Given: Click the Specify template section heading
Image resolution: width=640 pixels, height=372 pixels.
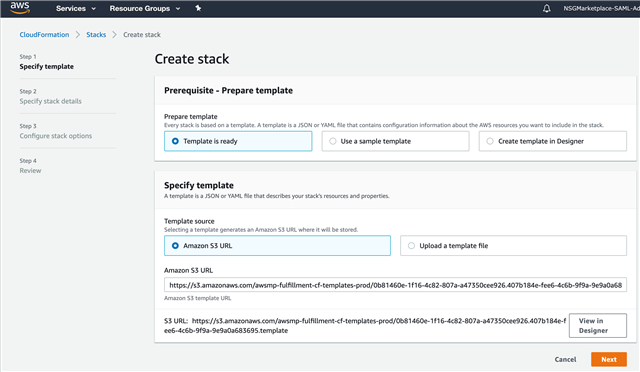Looking at the screenshot, I should click(x=199, y=185).
